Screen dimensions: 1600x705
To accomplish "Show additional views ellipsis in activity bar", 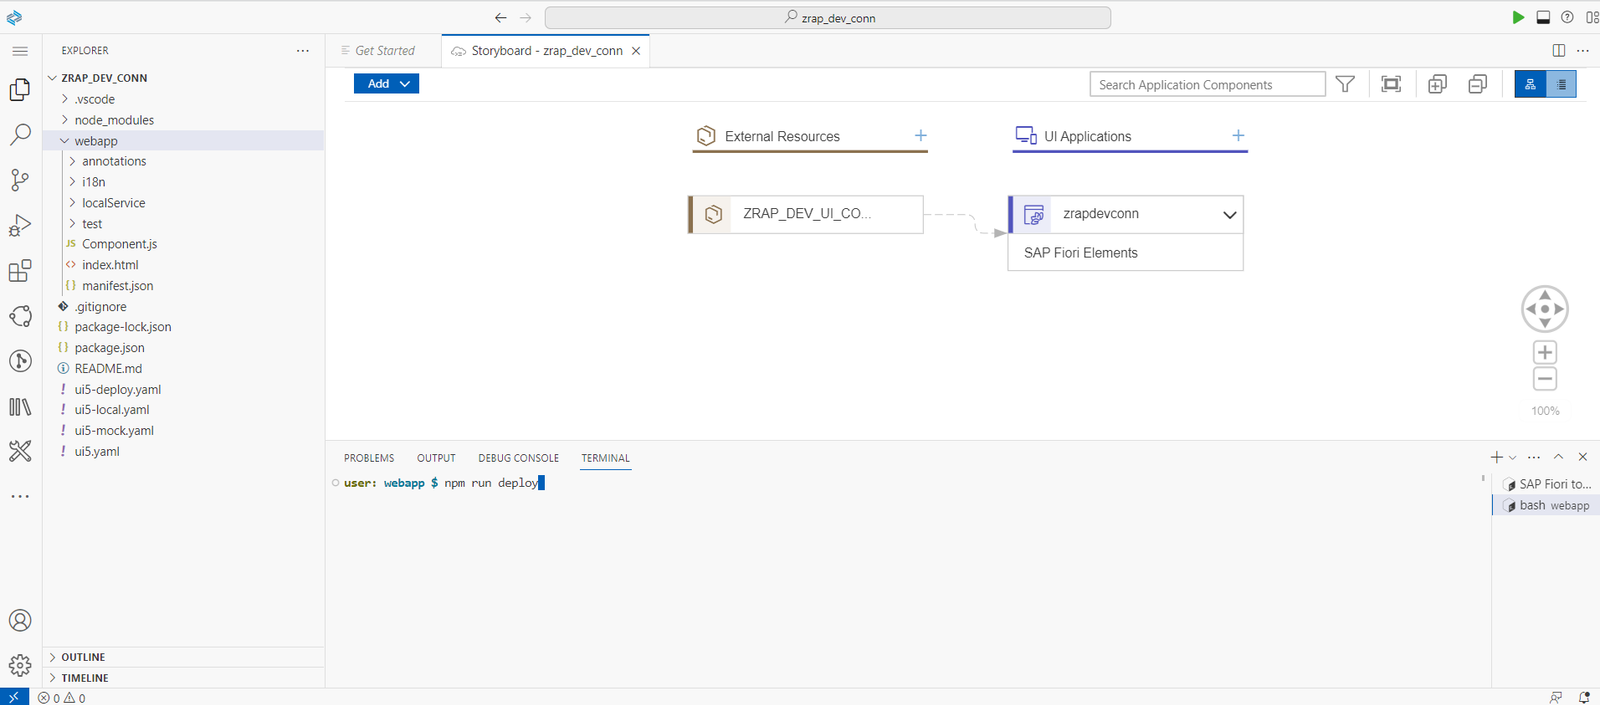I will [x=20, y=496].
